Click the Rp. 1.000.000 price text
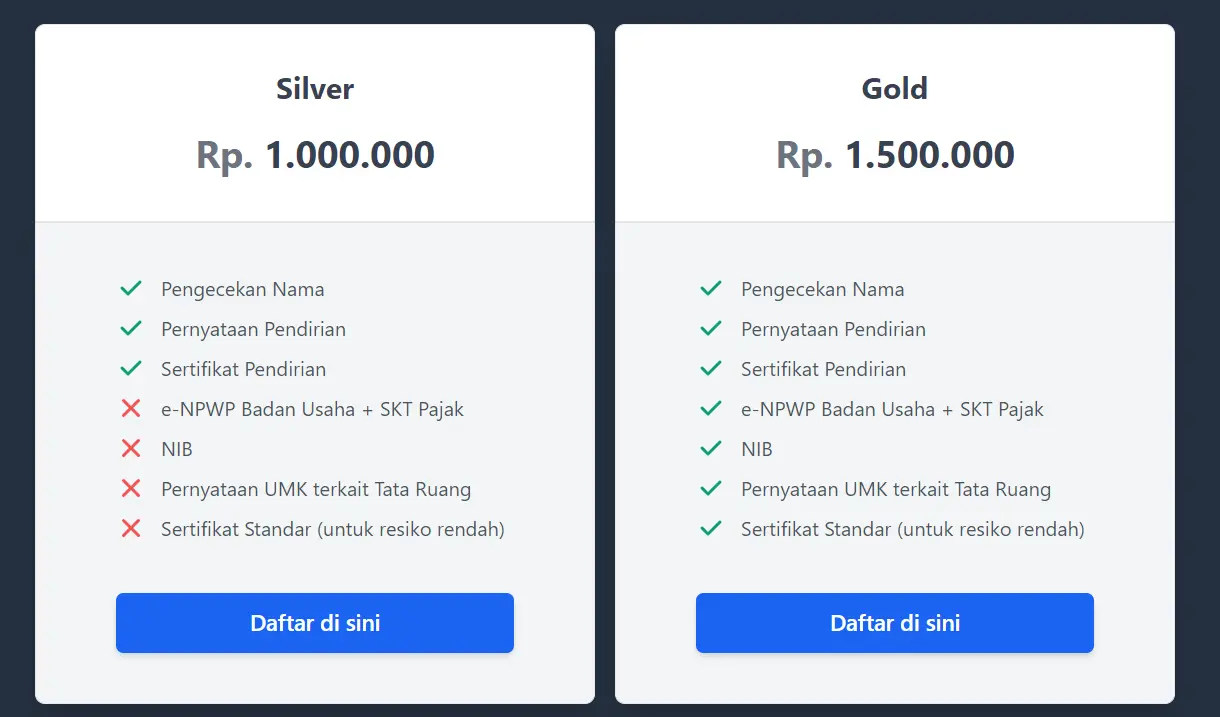The image size is (1220, 717). (x=314, y=154)
